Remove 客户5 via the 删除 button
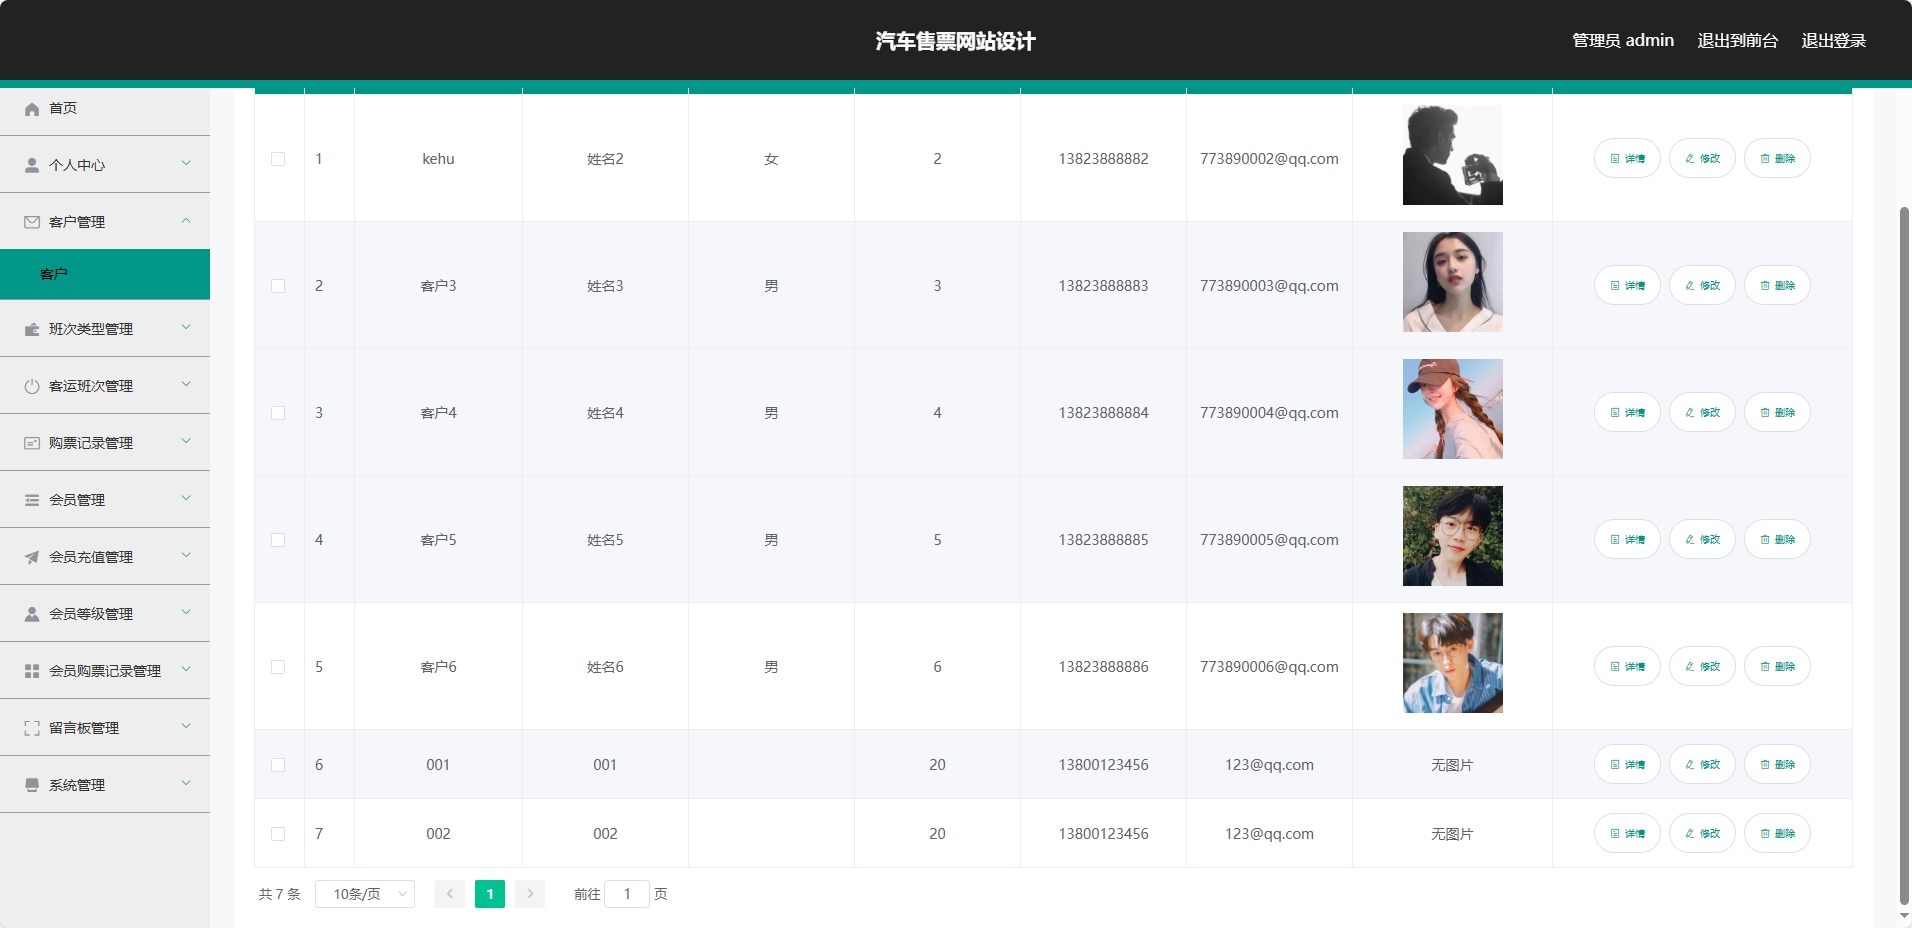The width and height of the screenshot is (1912, 928). pyautogui.click(x=1777, y=540)
